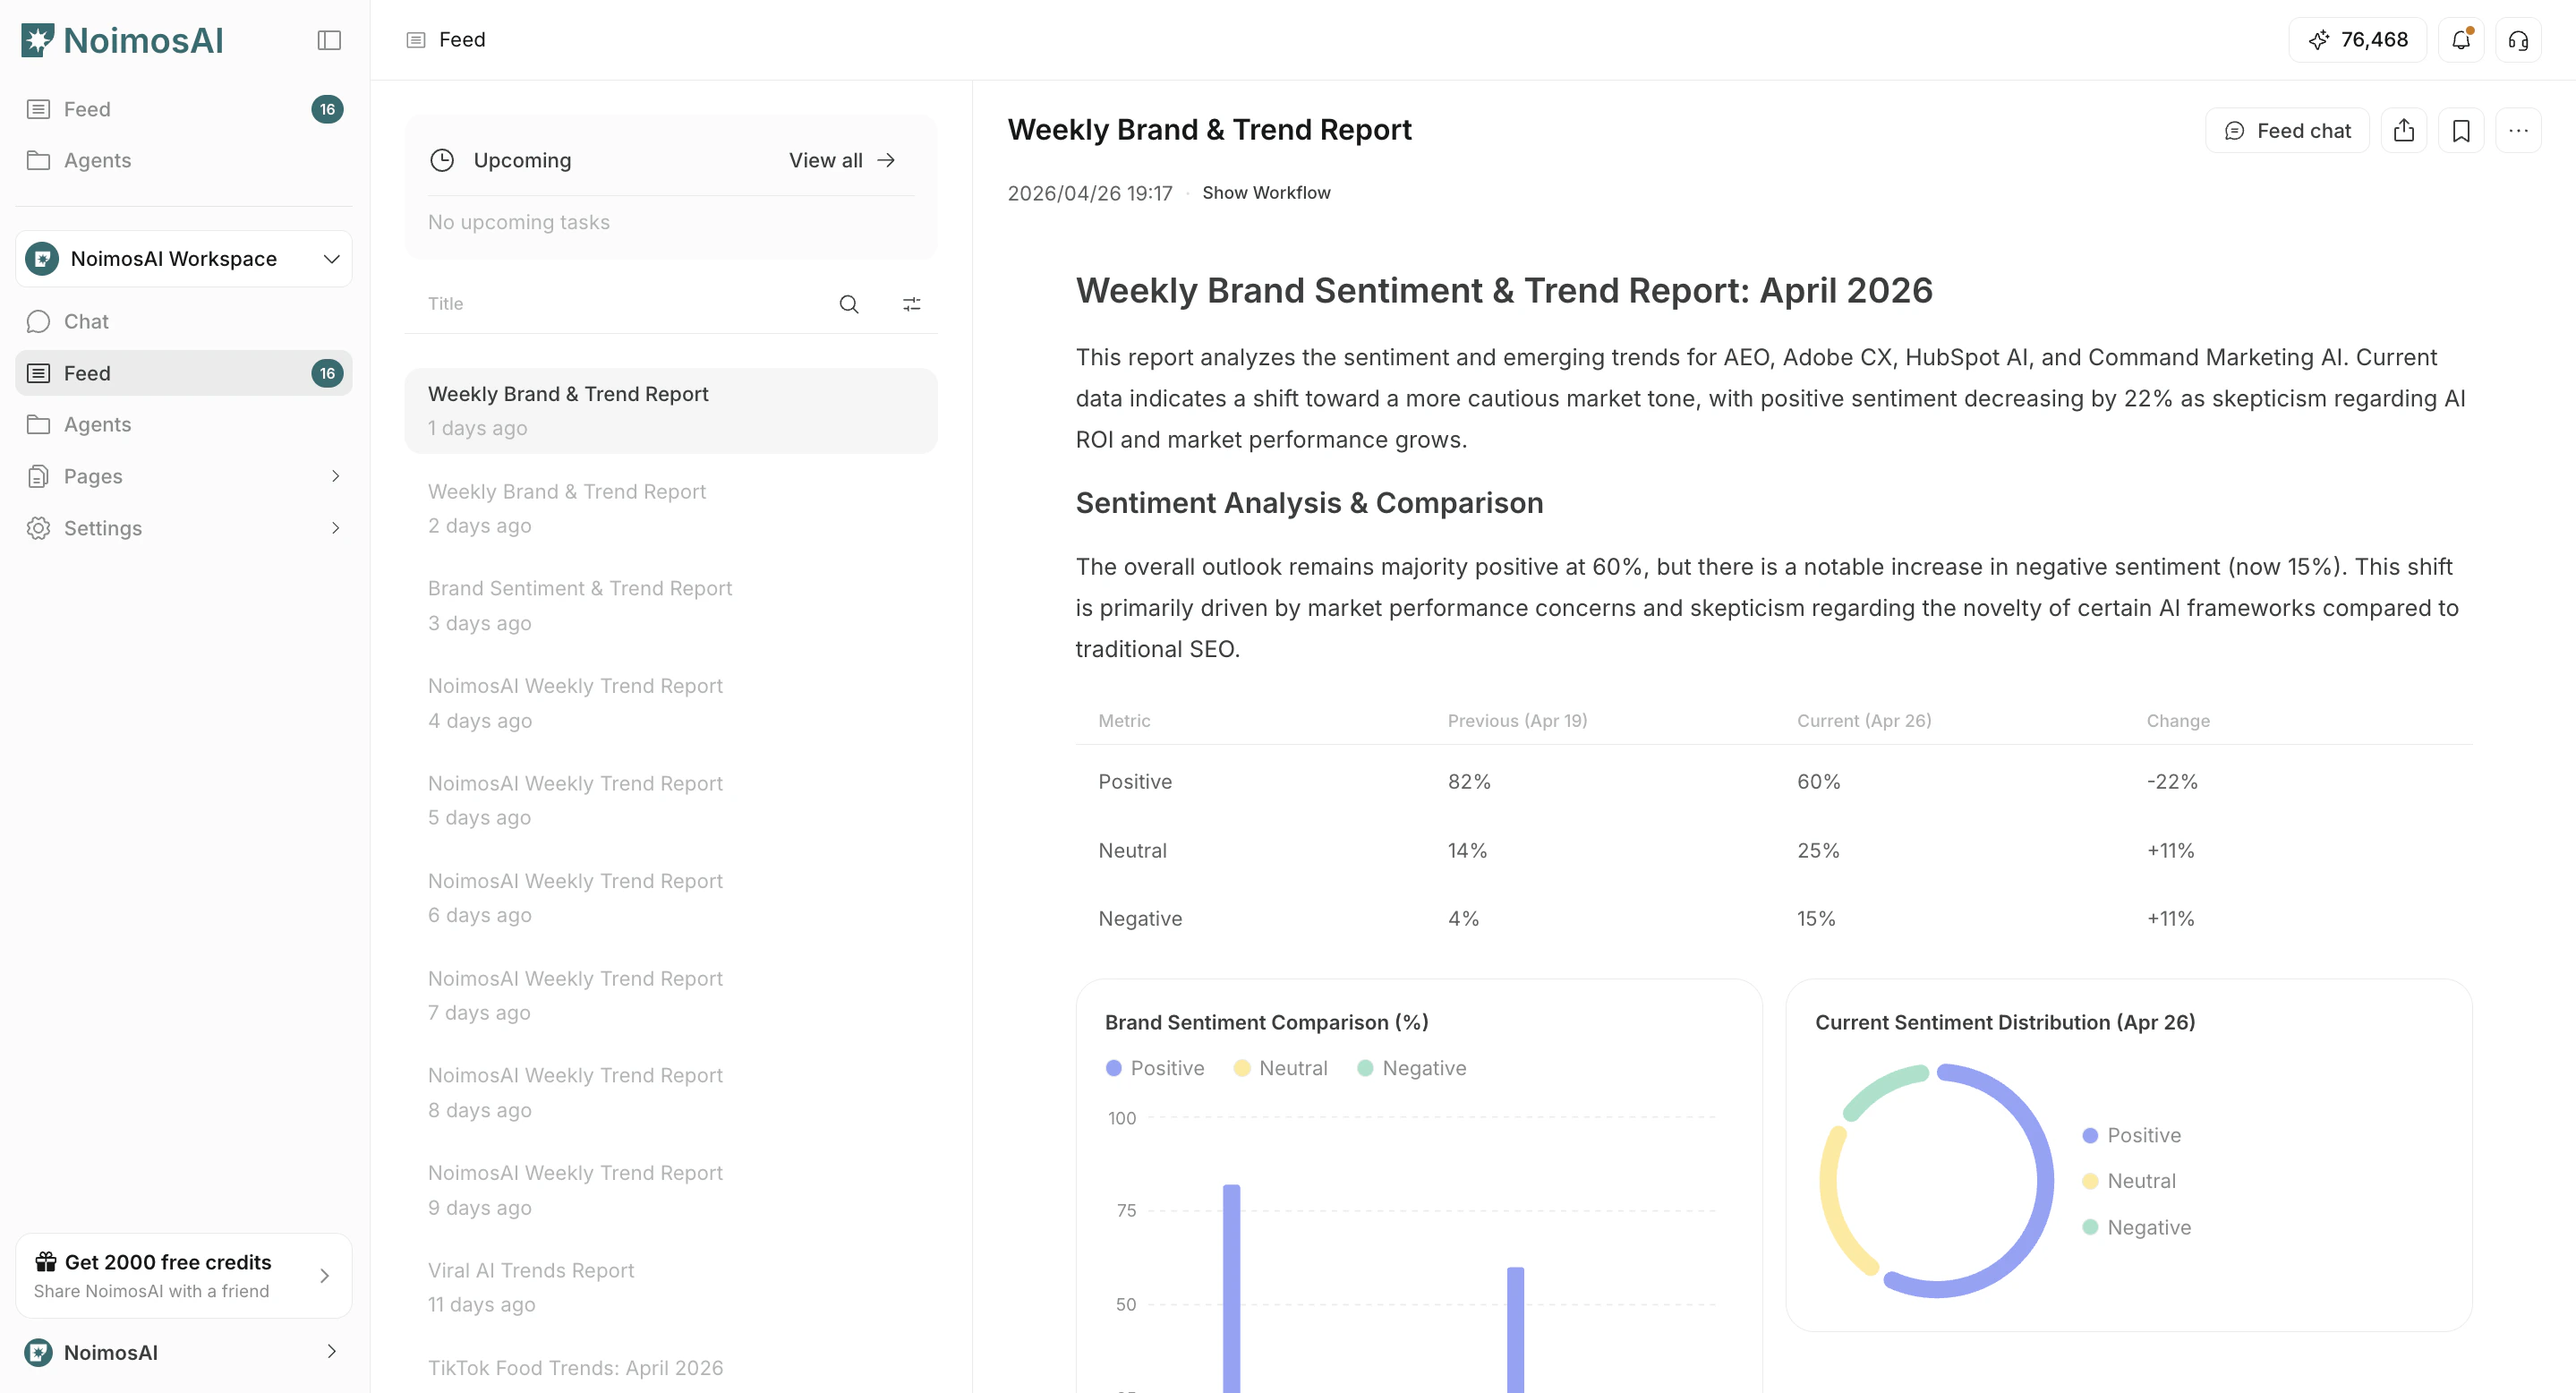Click the Current (Apr 26) column header

(x=1864, y=721)
